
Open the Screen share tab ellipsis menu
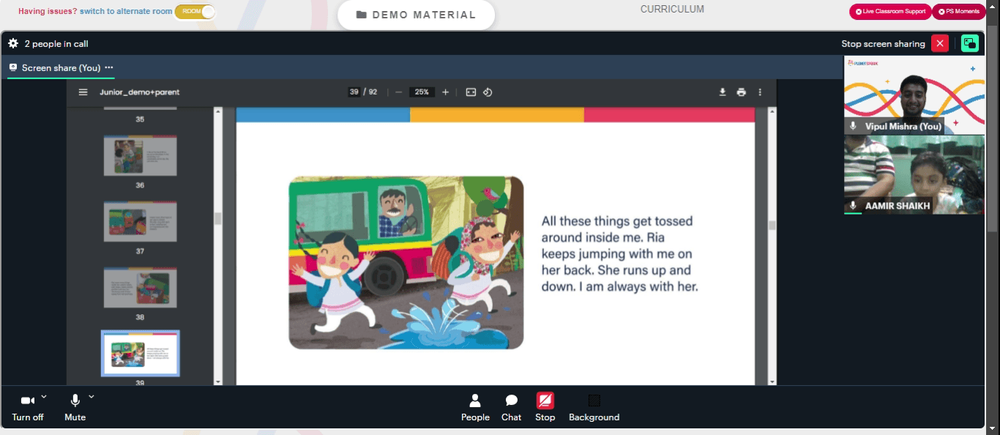tap(109, 68)
